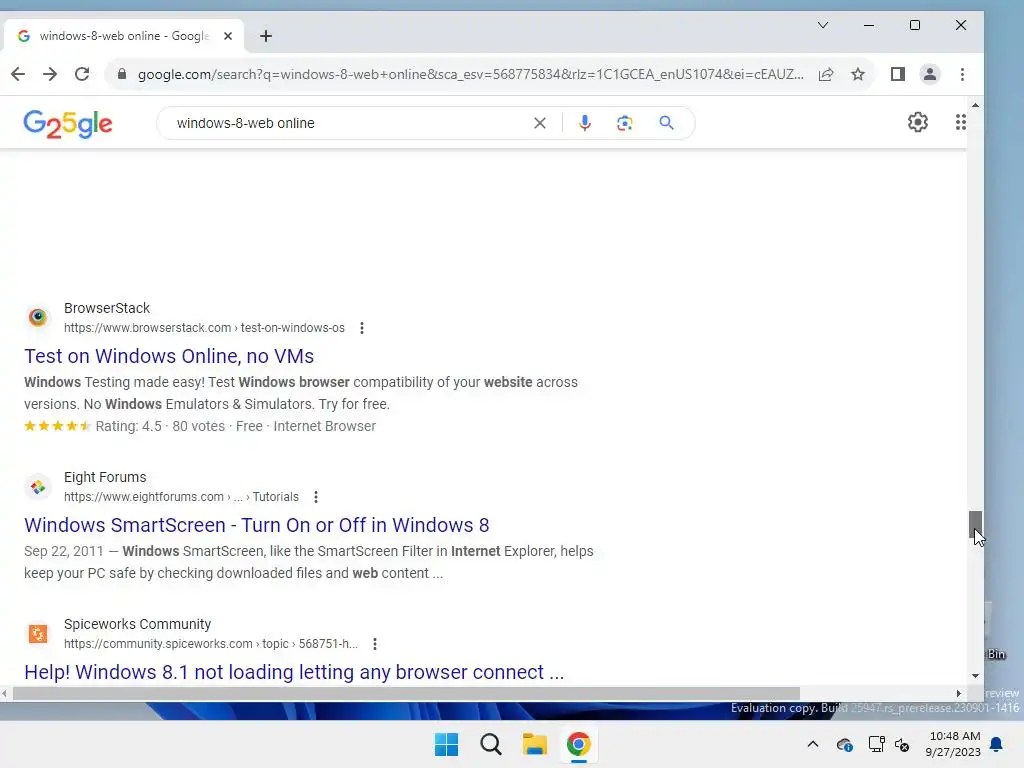Select the 'windows-8-web online - Google' tab
Image resolution: width=1024 pixels, height=768 pixels.
(124, 36)
